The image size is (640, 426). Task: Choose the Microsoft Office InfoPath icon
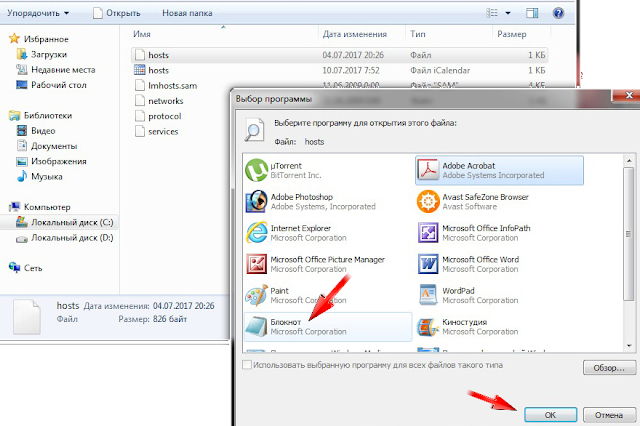click(428, 233)
